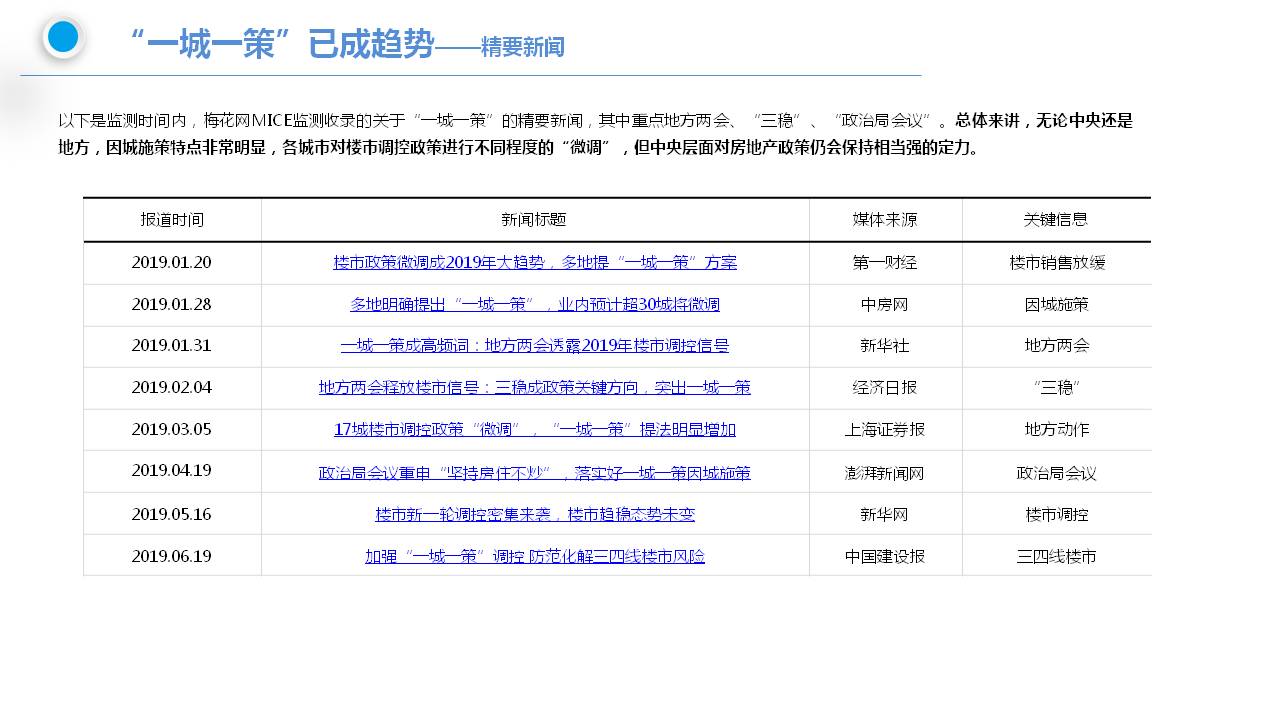Click the 媒体来源 column header
1280x720 pixels.
[885, 220]
